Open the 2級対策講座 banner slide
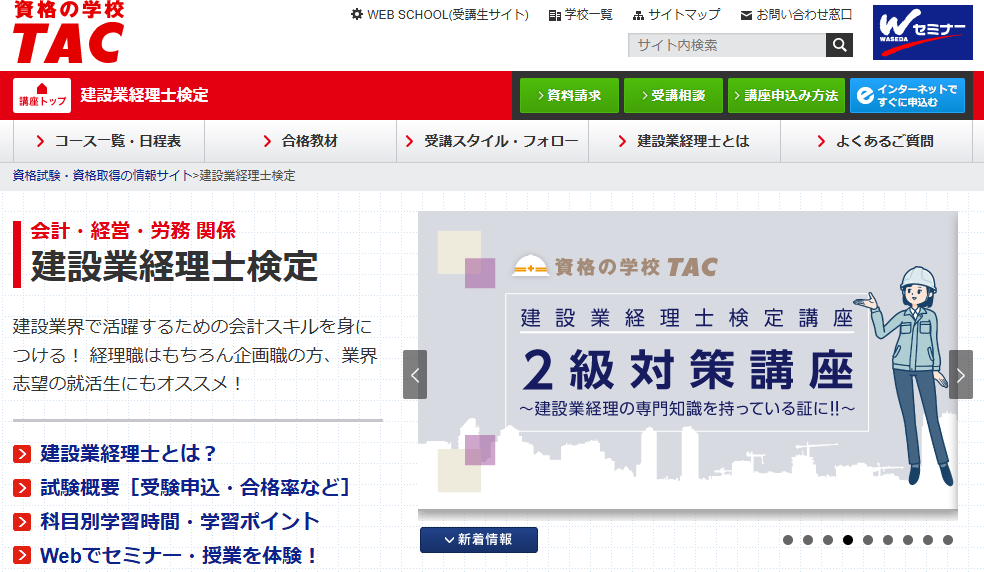This screenshot has height=572, width=984. pos(688,360)
